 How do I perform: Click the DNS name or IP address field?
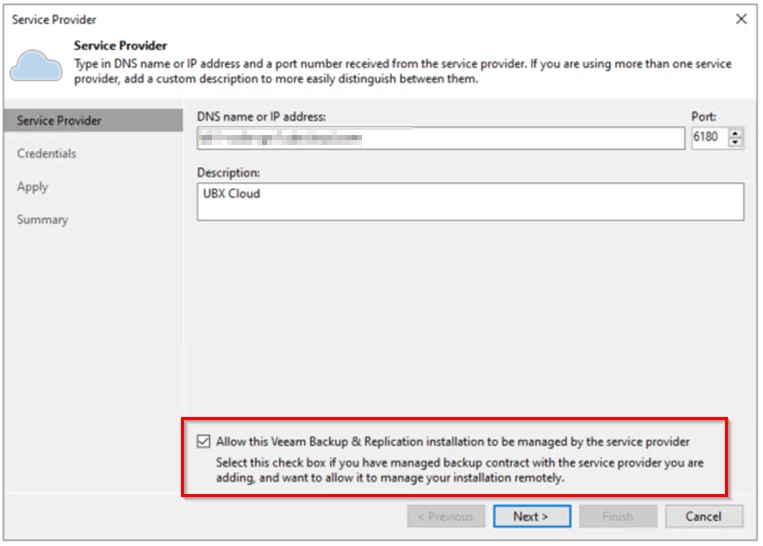pyautogui.click(x=440, y=138)
